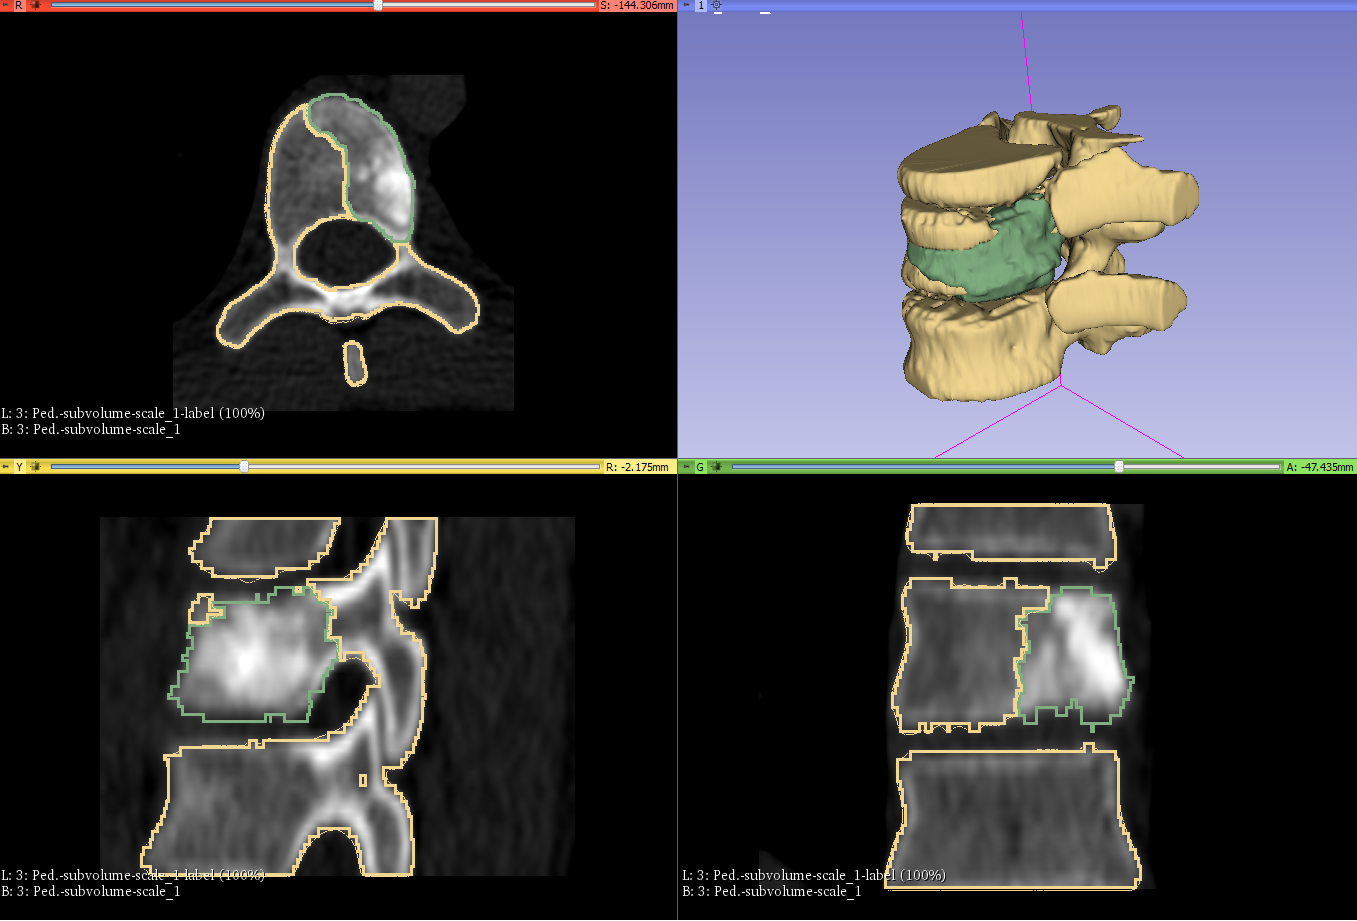The height and width of the screenshot is (921, 1357).
Task: Center the 3D view using crosshair icon
Action: (x=717, y=6)
